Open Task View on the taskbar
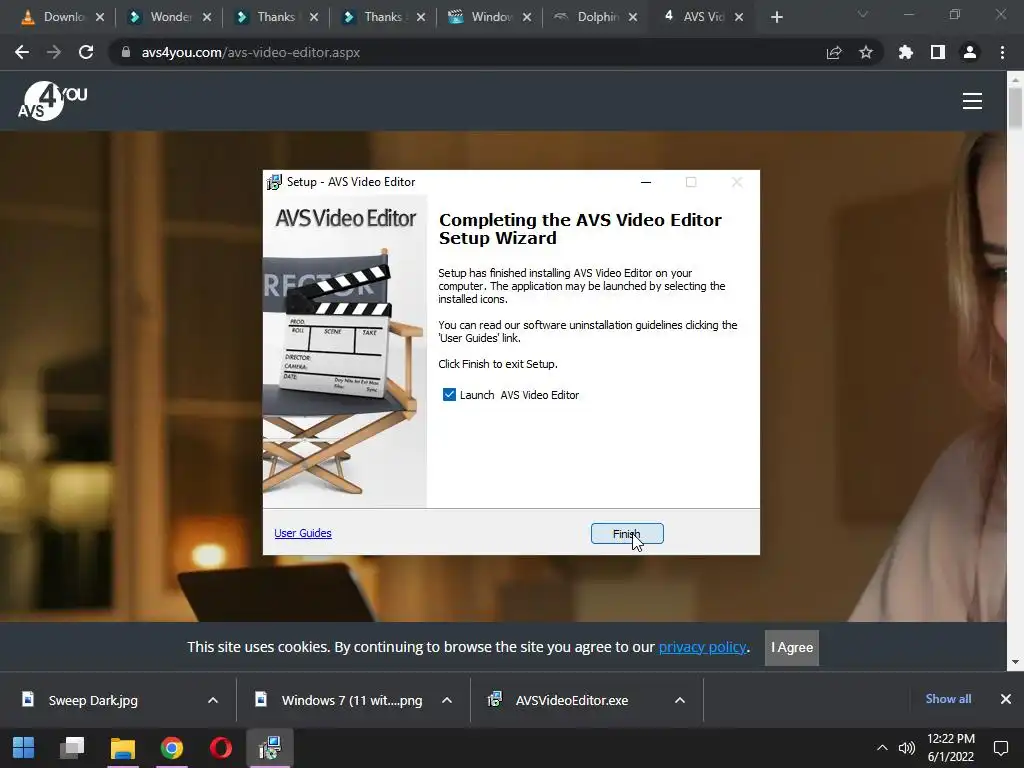1024x768 pixels. 72,748
